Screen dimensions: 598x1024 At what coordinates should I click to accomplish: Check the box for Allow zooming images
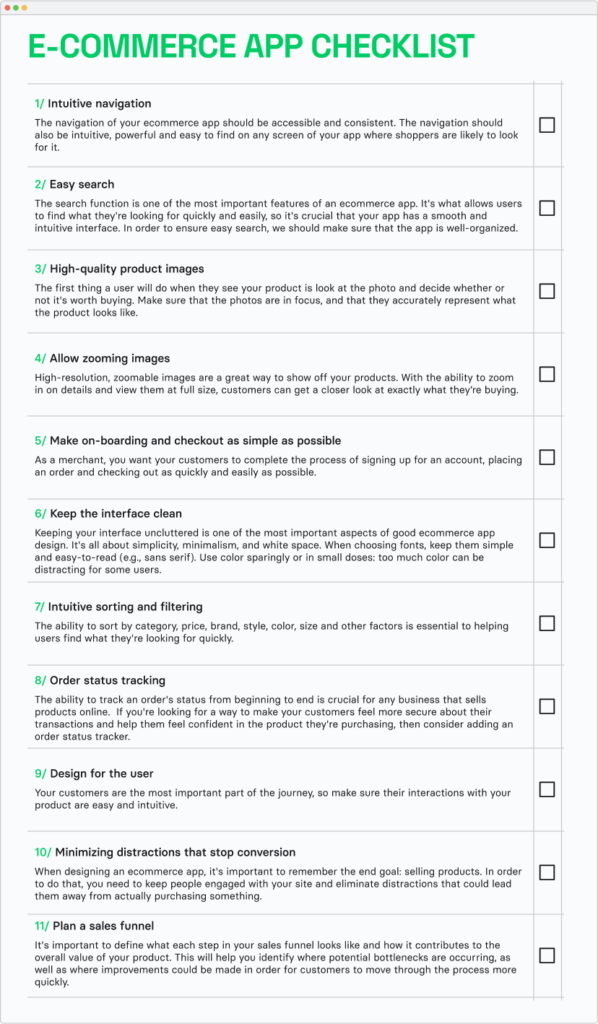pyautogui.click(x=547, y=374)
